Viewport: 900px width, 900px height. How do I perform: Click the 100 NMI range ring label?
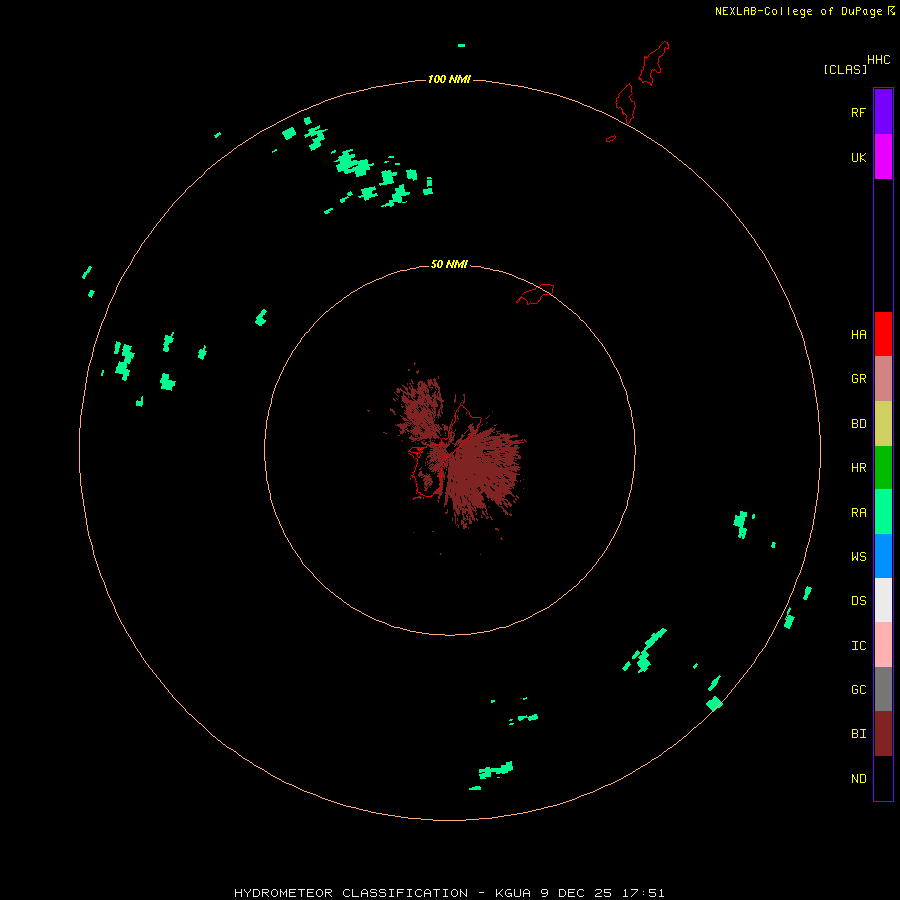[x=449, y=79]
